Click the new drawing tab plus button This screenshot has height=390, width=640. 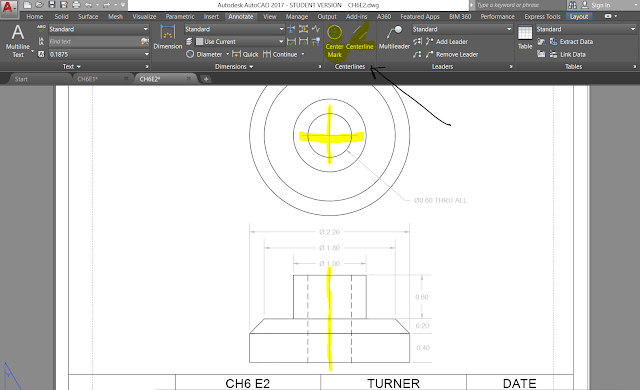pyautogui.click(x=206, y=79)
